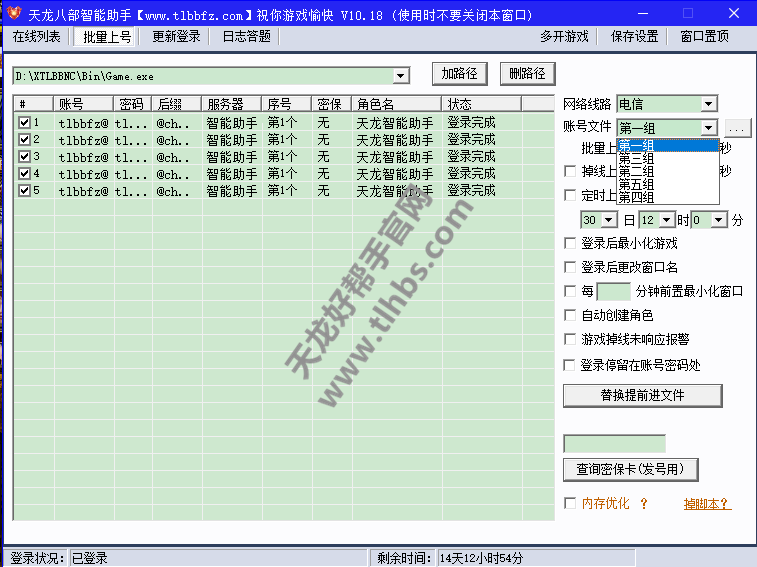Open the 网络线路 电信 dropdown
757x567 pixels.
708,104
